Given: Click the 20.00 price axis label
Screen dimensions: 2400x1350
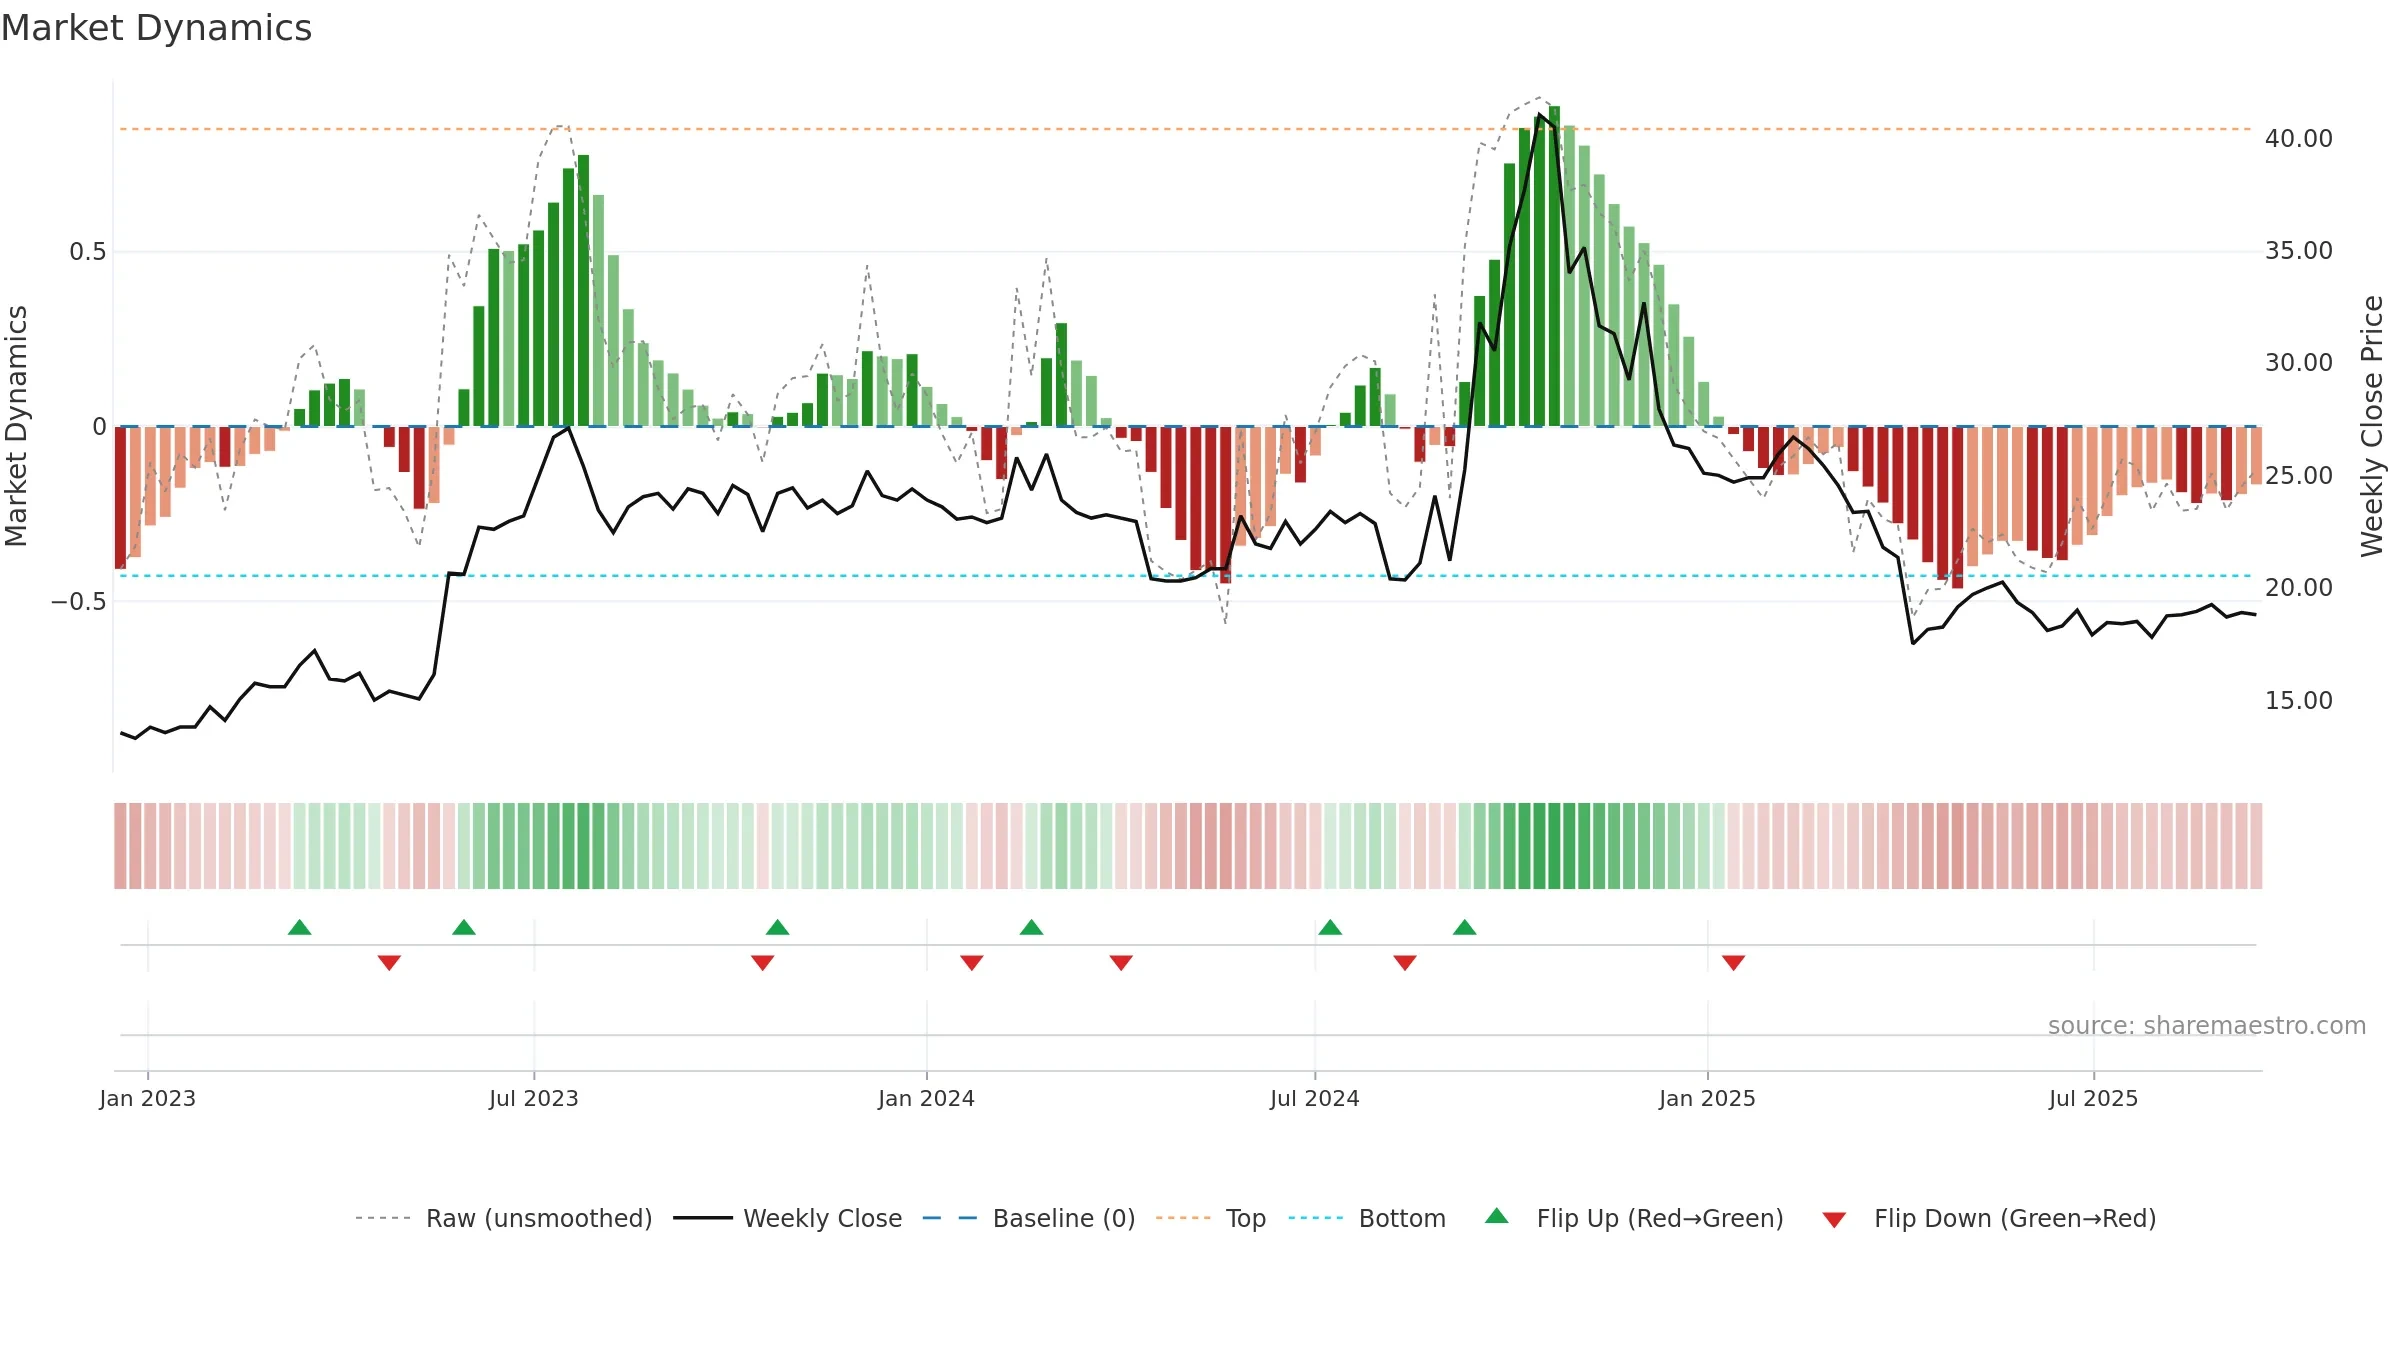Looking at the screenshot, I should tap(2299, 588).
